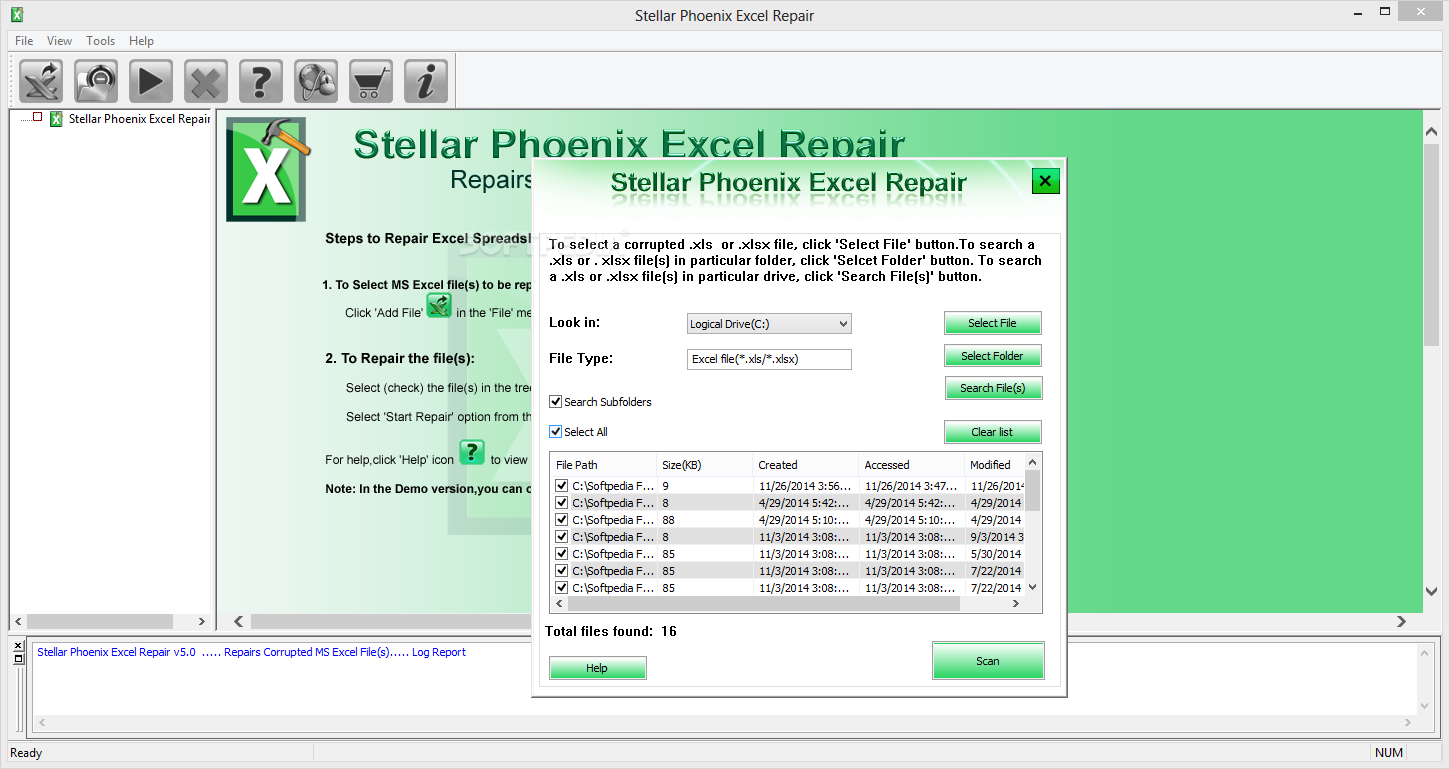Uncheck the row modified 9/3/2014
The height and width of the screenshot is (769, 1450).
[x=562, y=537]
